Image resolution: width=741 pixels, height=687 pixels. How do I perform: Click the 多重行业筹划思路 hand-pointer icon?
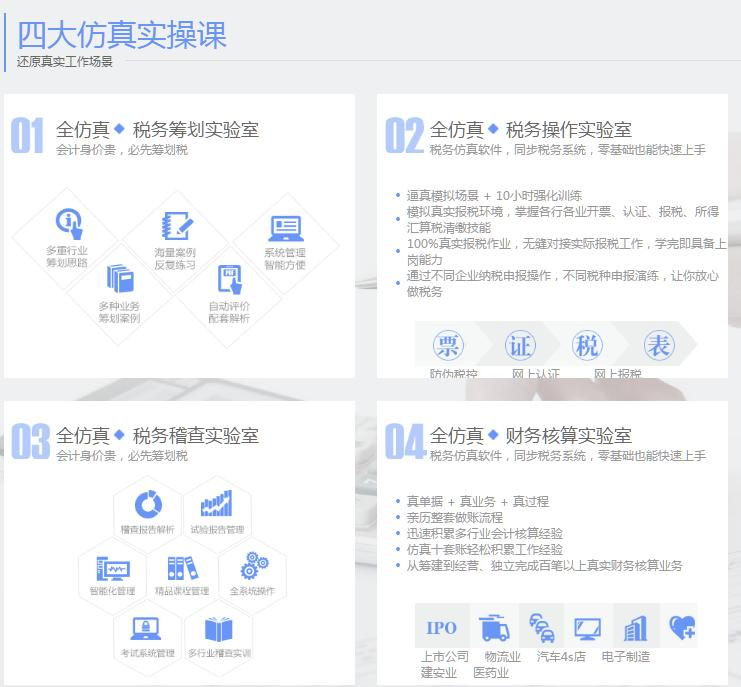click(69, 223)
